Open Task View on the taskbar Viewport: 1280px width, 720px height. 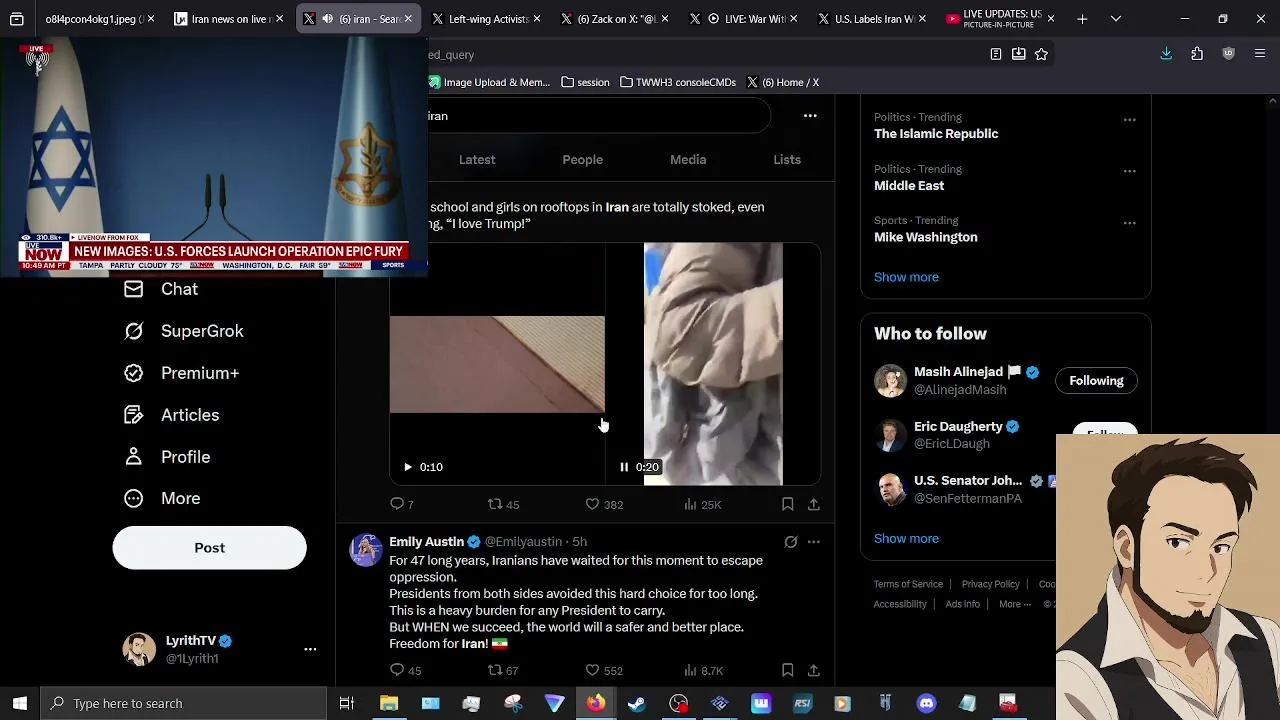coord(347,703)
